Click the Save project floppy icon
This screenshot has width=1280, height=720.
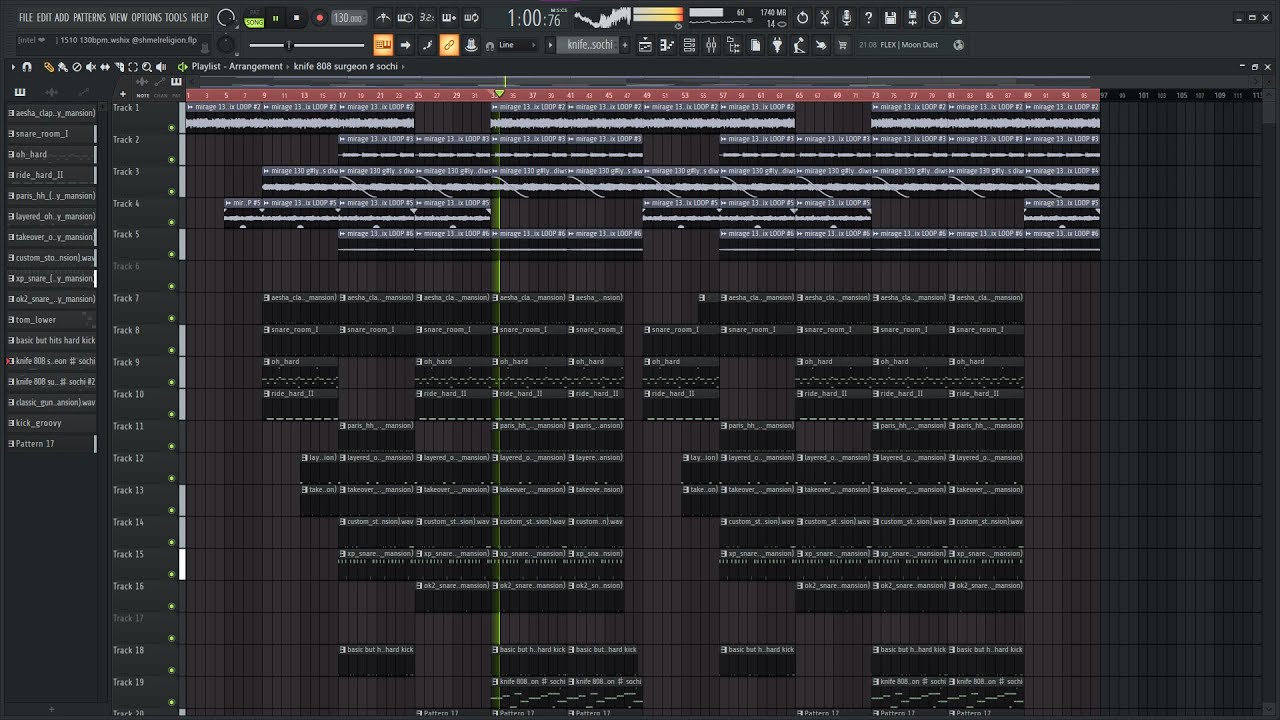pyautogui.click(x=890, y=18)
